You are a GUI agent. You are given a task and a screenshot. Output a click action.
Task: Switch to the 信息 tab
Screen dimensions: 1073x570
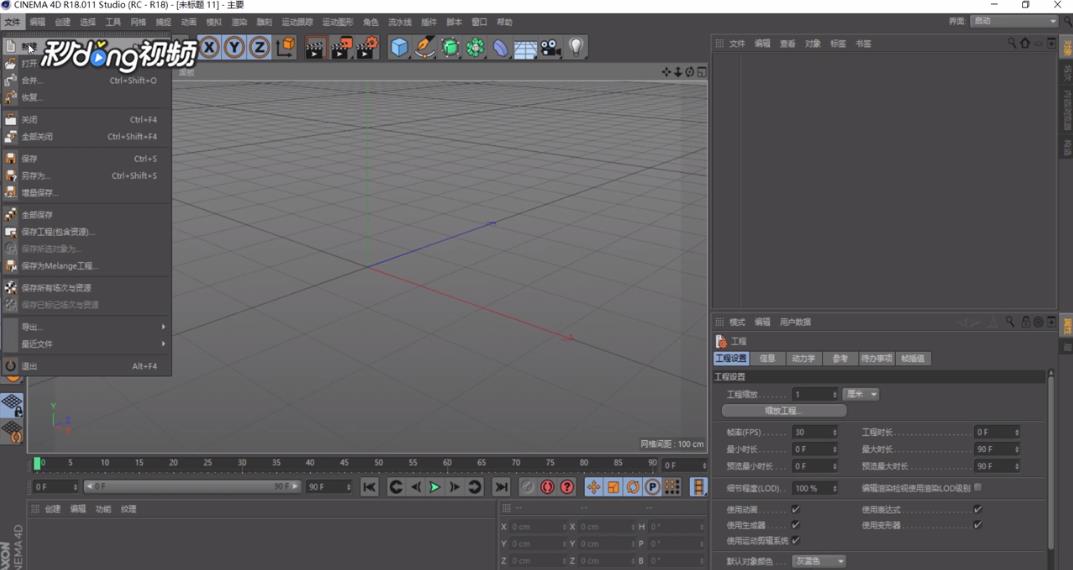(768, 359)
